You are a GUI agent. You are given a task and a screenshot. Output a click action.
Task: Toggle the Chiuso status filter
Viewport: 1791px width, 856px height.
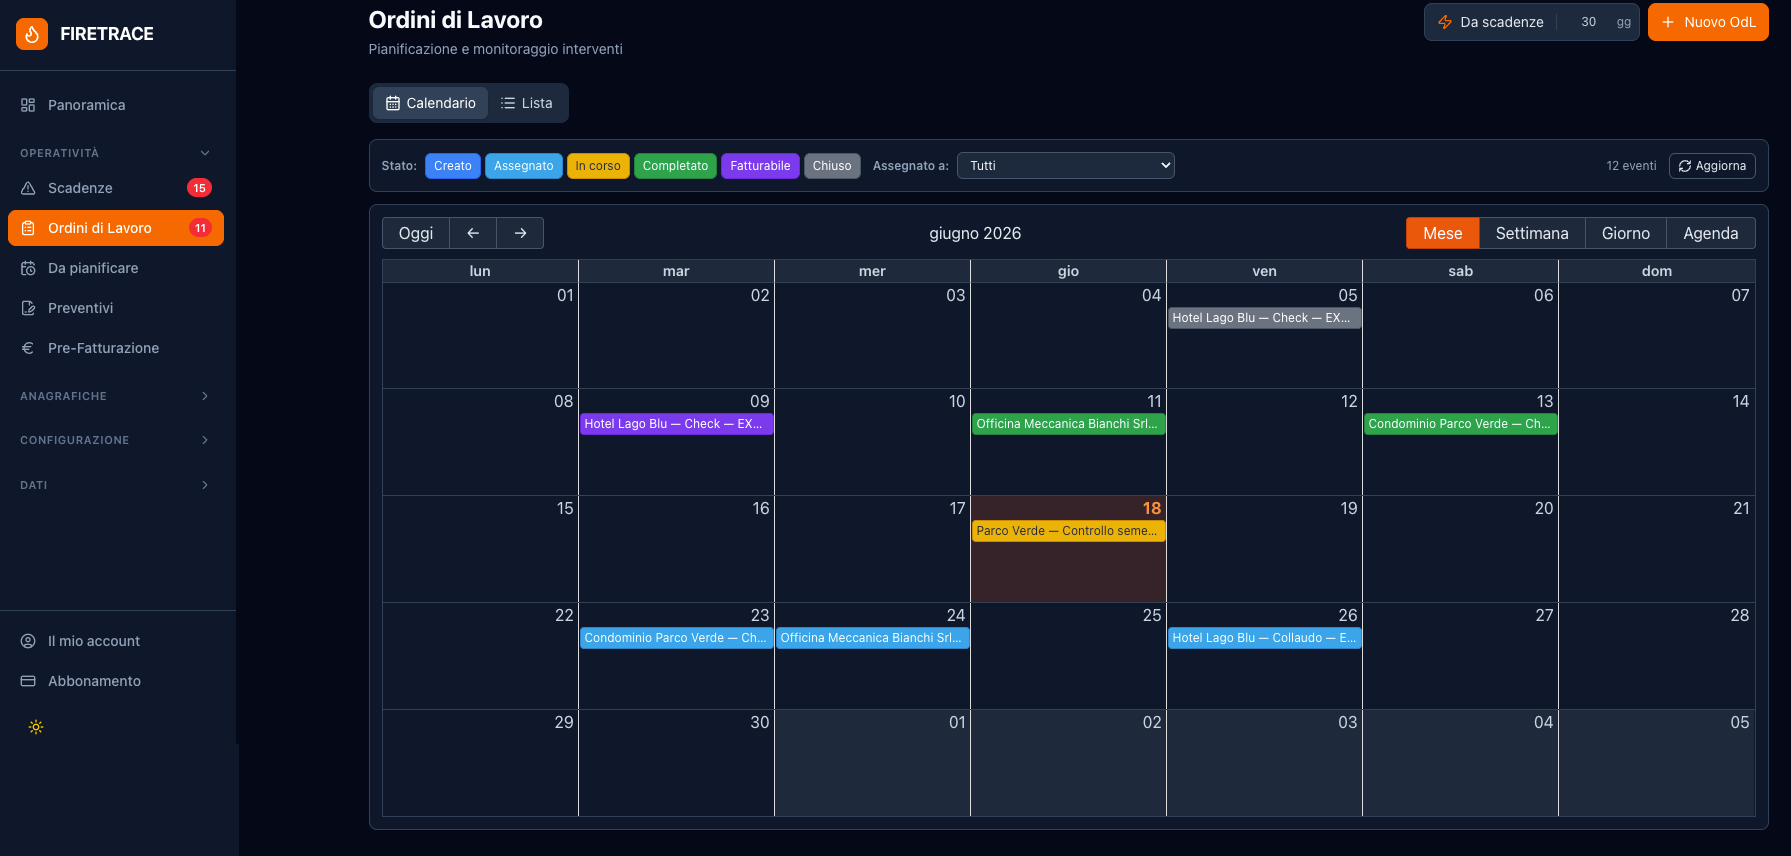click(x=832, y=166)
